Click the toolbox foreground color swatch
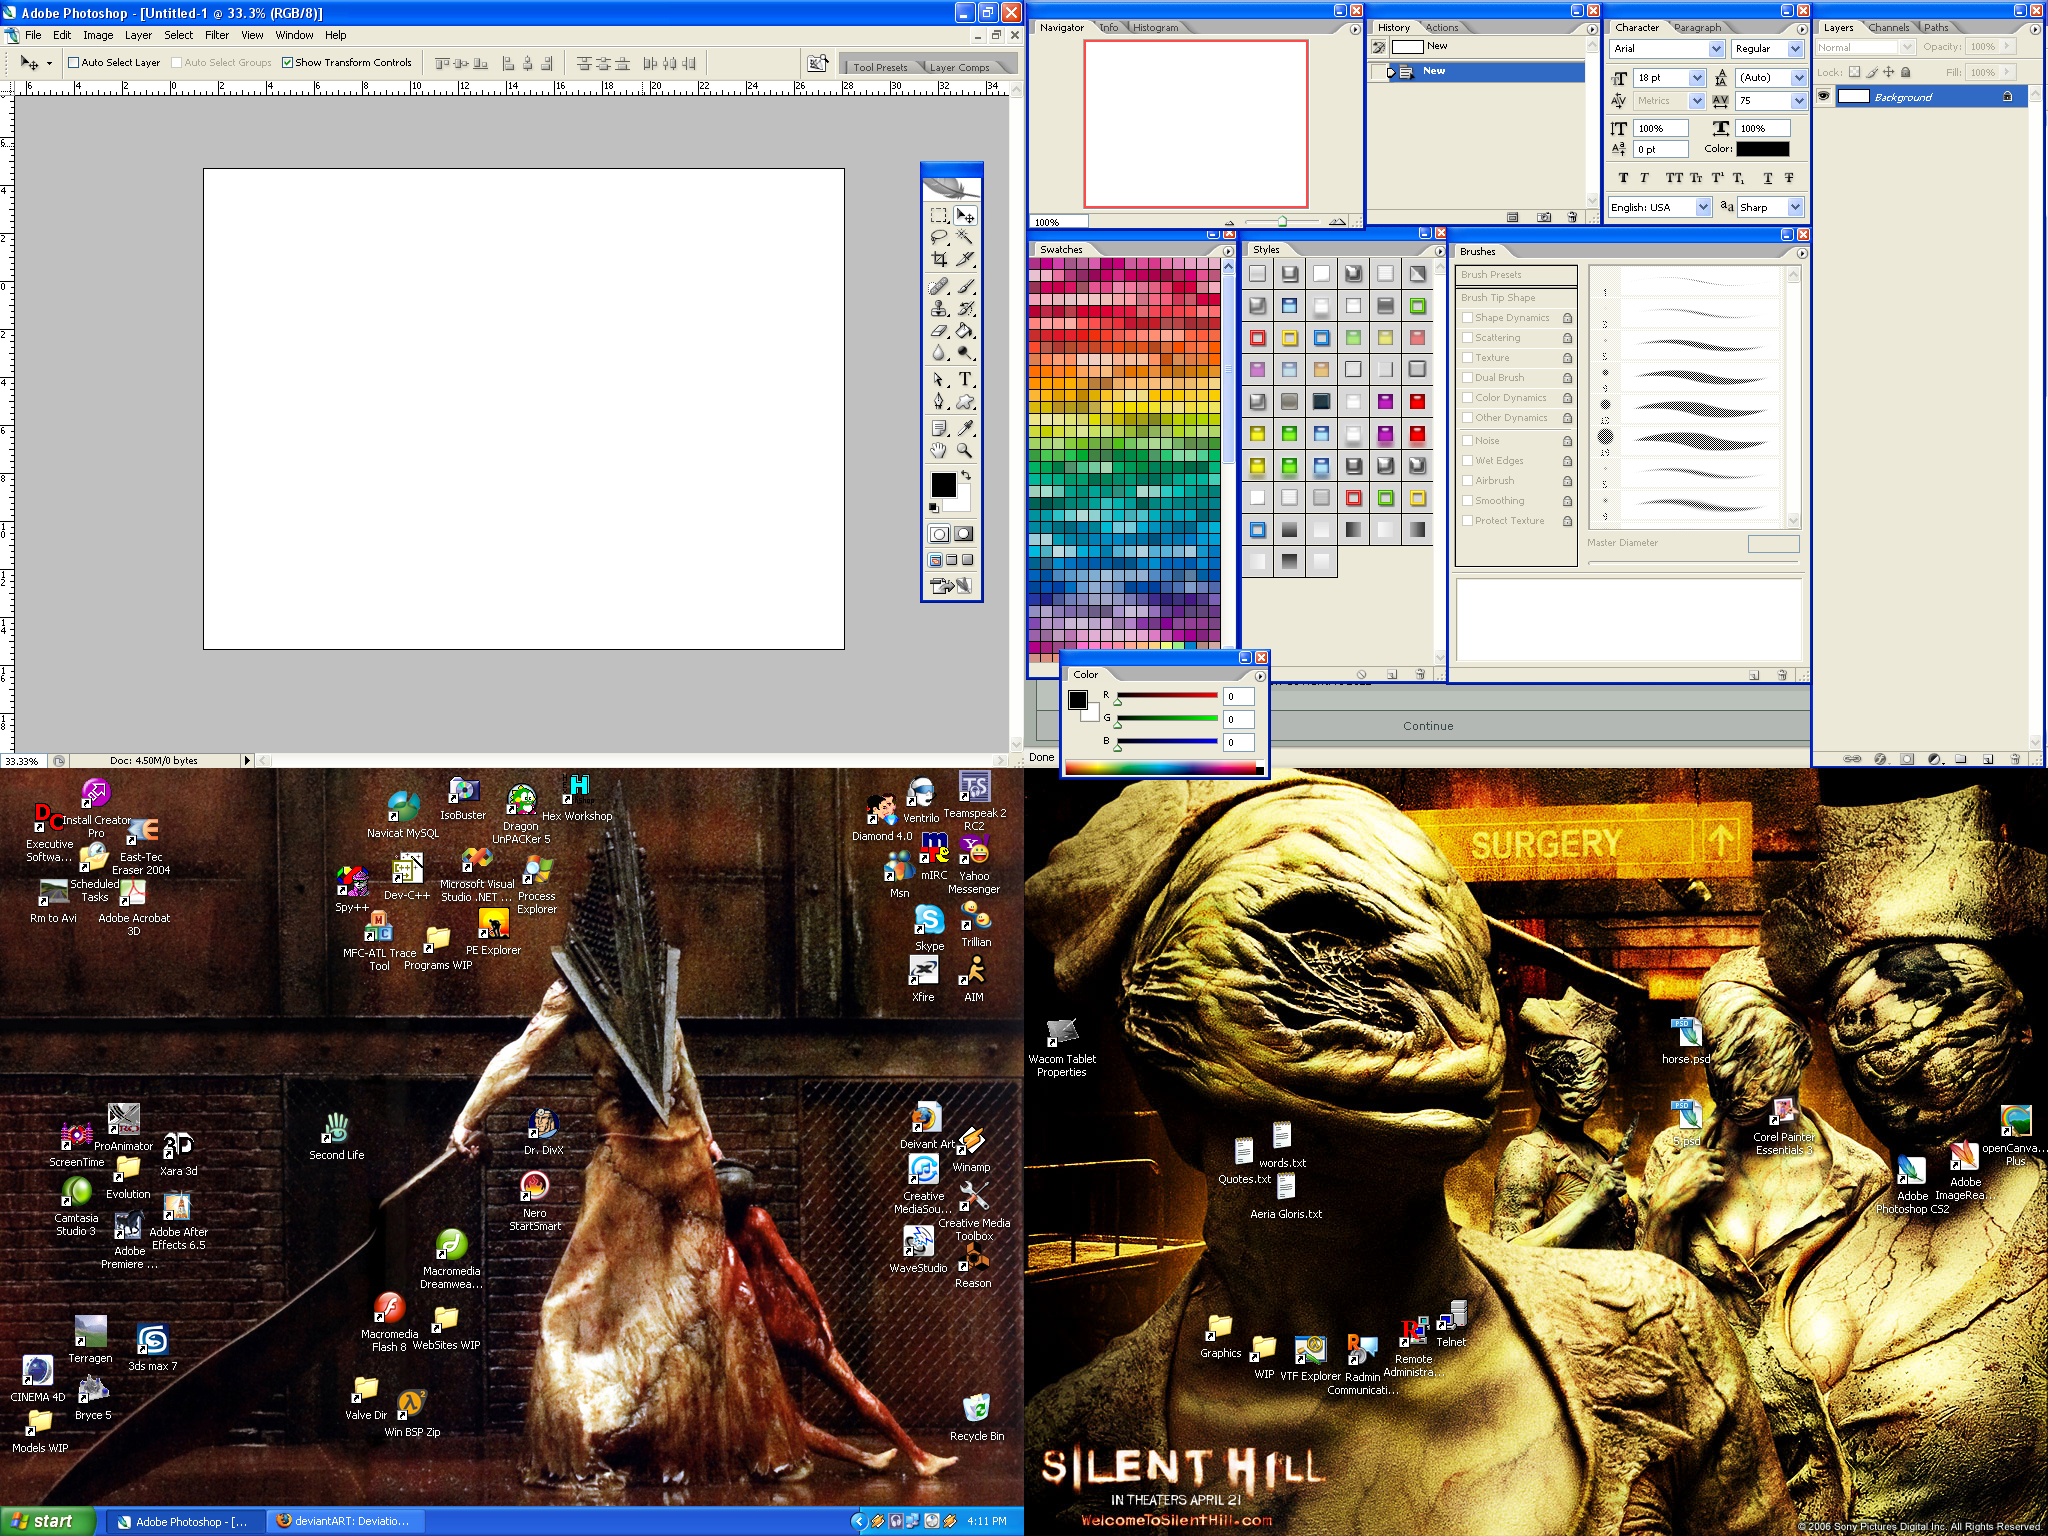Screen dimensions: 2048x1536 tap(943, 485)
